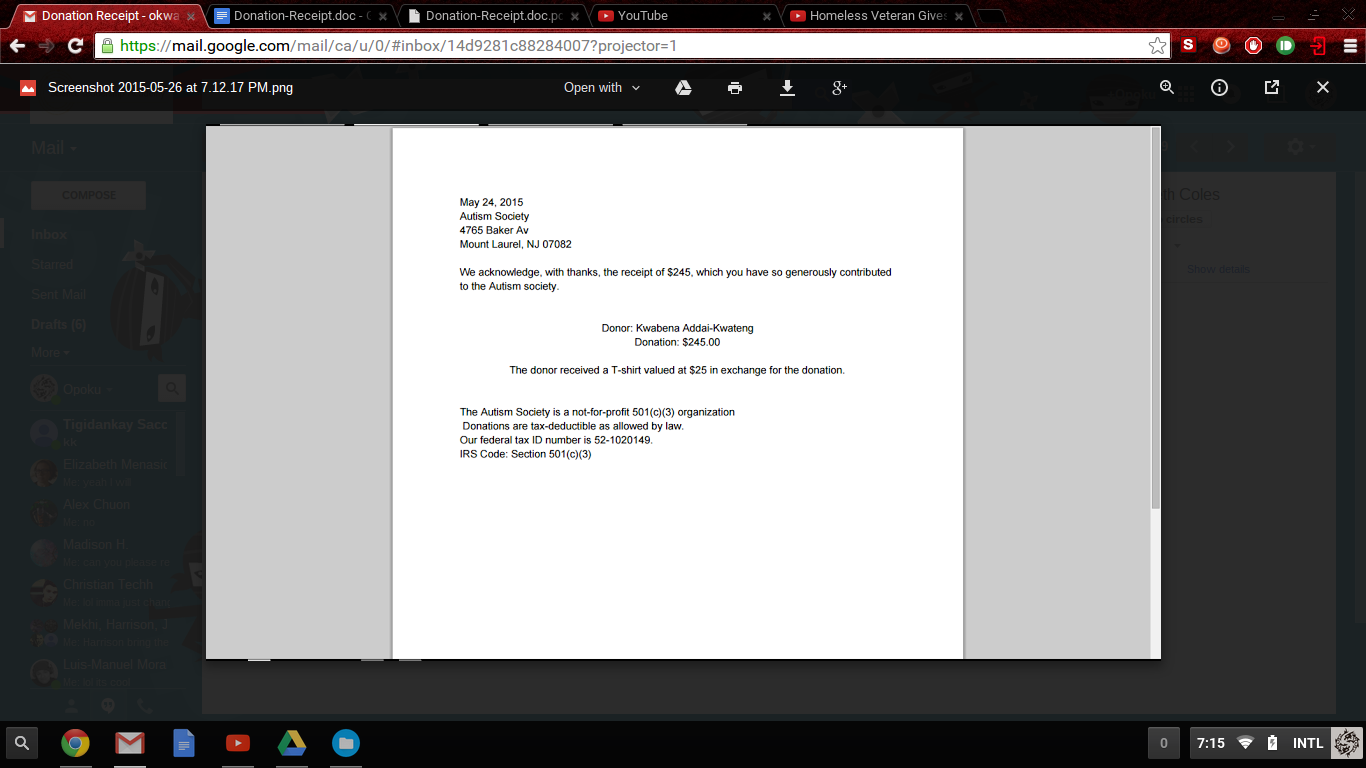The image size is (1366, 768).
Task: Open the dimmed Inbox folder link
Action: click(49, 235)
